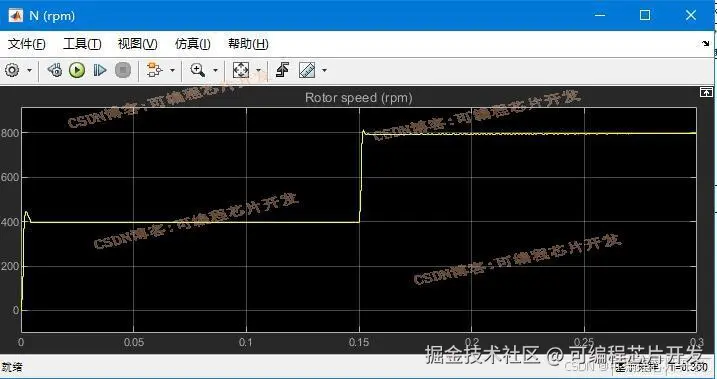The width and height of the screenshot is (717, 379).
Task: Click the step forward icon
Action: (x=100, y=70)
